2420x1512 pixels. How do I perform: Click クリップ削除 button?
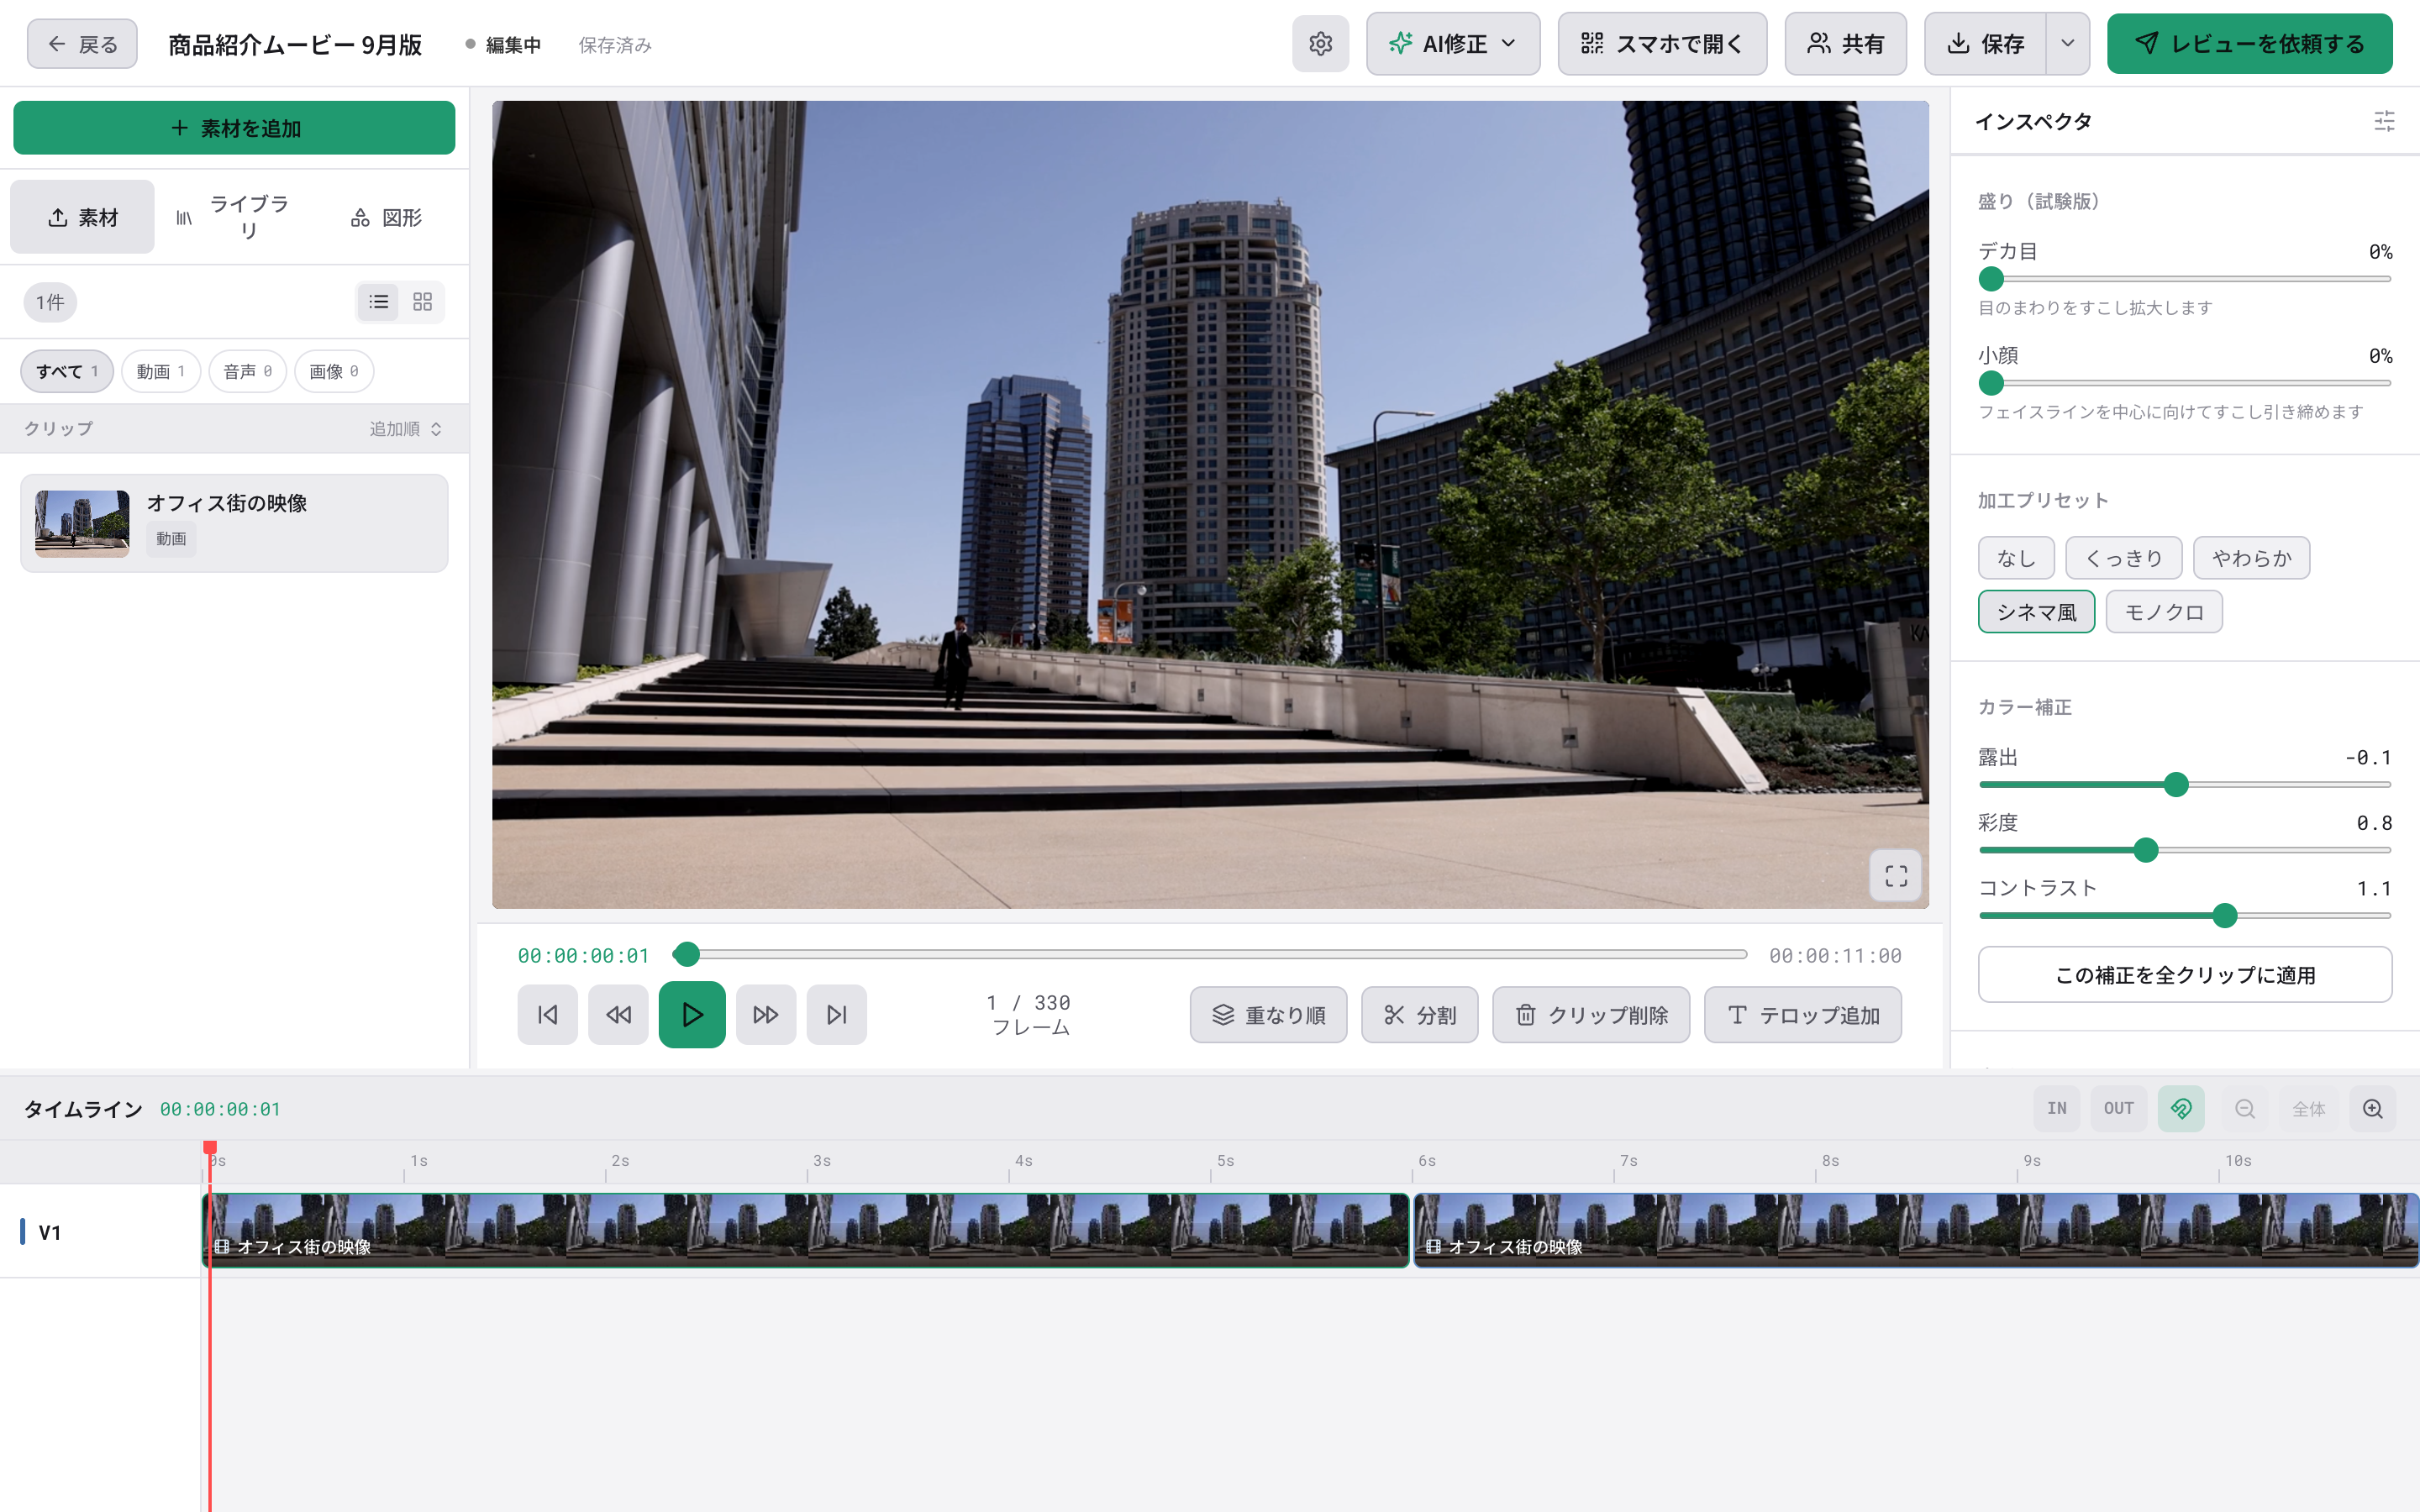(1591, 1015)
